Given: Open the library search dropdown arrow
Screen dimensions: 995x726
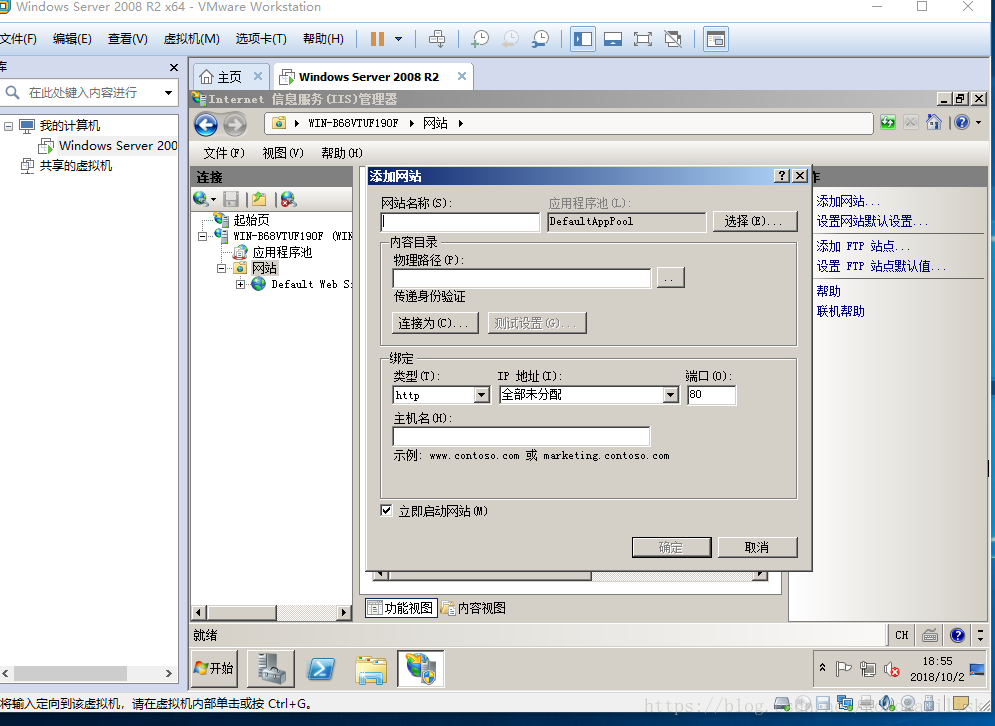Looking at the screenshot, I should (x=168, y=93).
